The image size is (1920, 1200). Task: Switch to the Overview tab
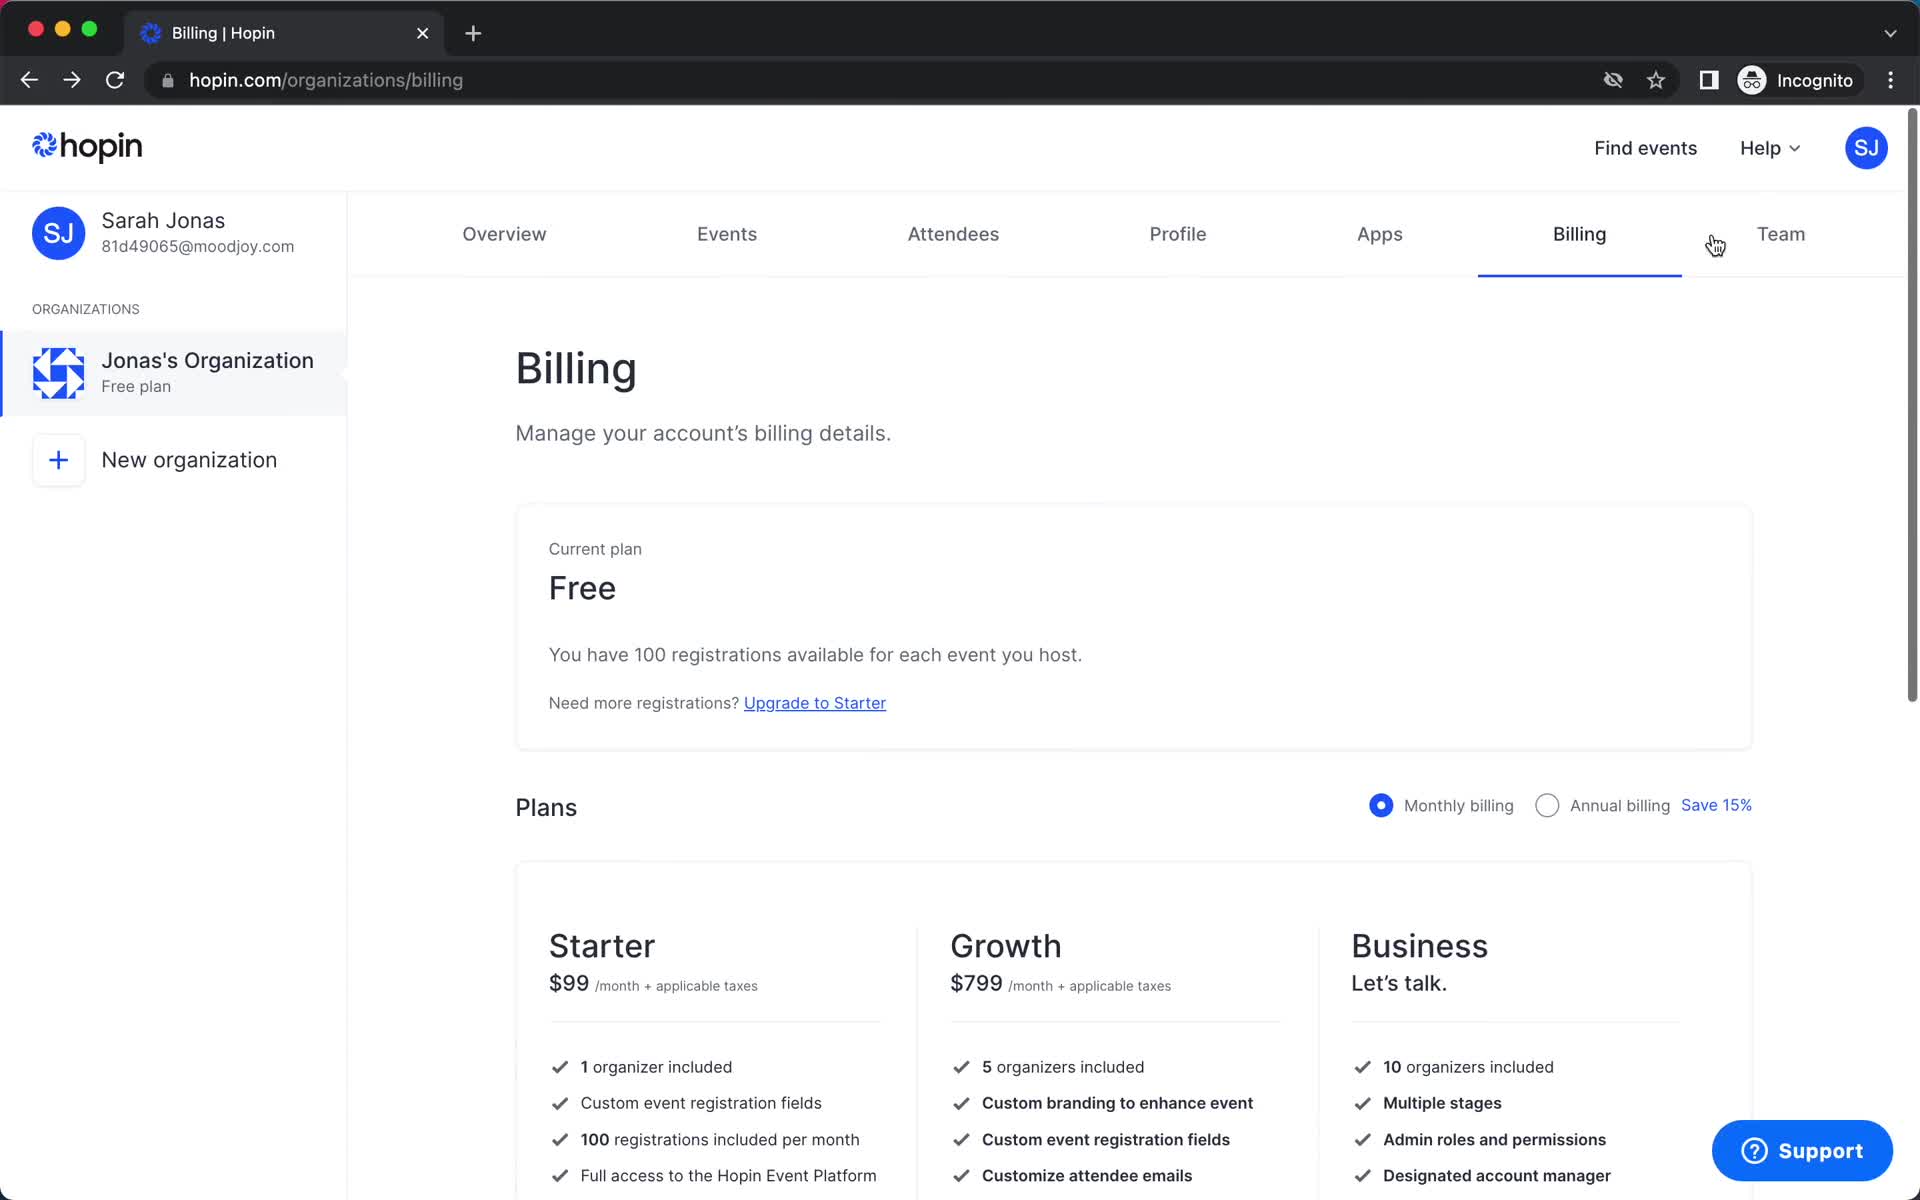pos(504,234)
